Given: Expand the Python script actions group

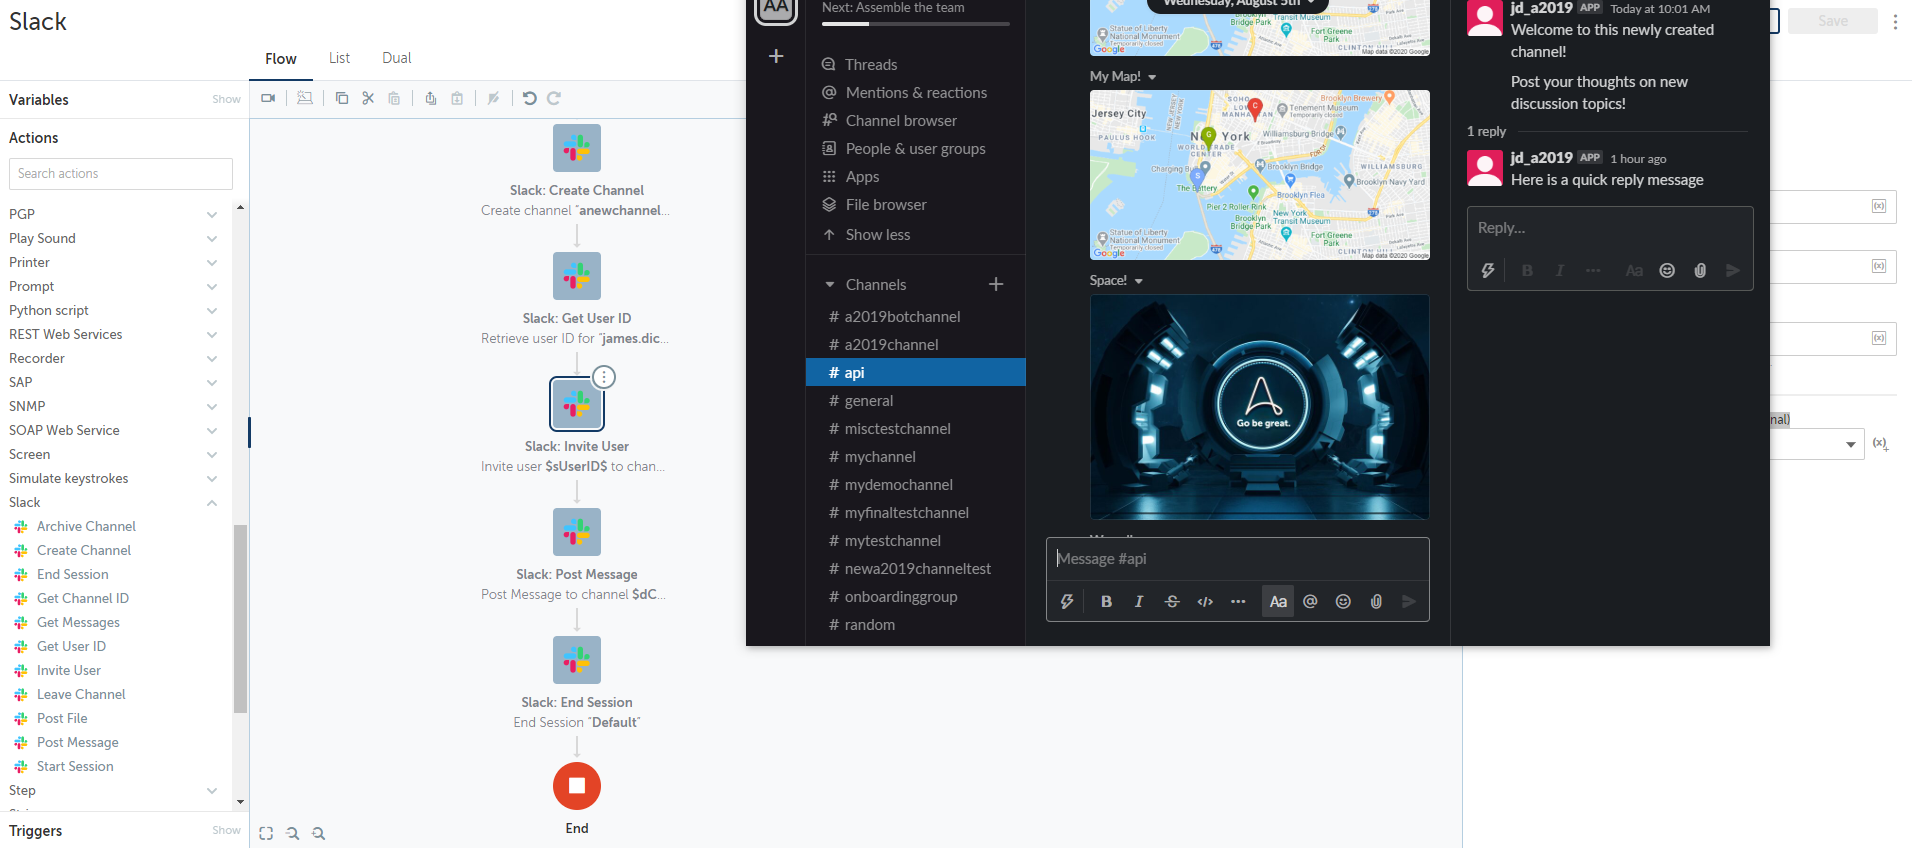Looking at the screenshot, I should (212, 310).
